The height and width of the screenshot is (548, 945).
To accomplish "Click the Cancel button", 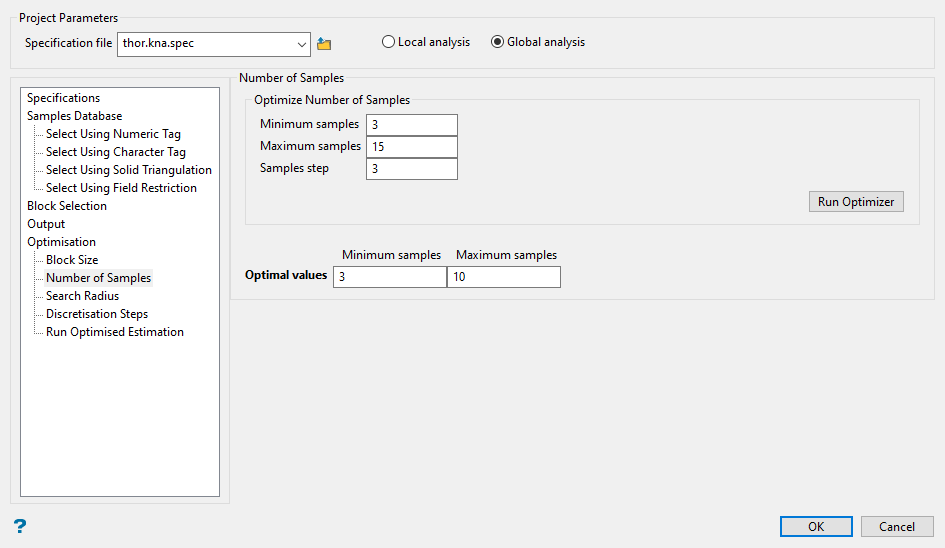I will point(897,526).
